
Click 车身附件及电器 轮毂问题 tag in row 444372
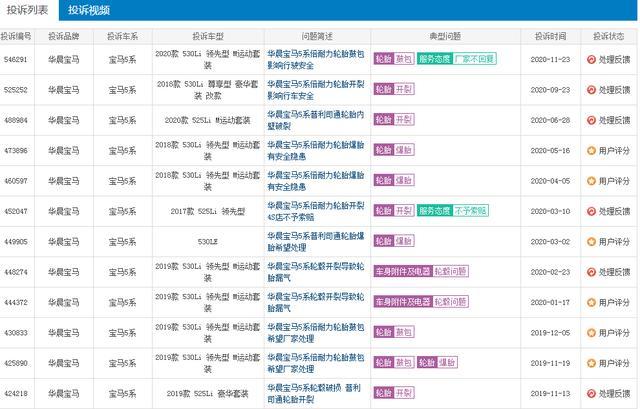tap(421, 302)
